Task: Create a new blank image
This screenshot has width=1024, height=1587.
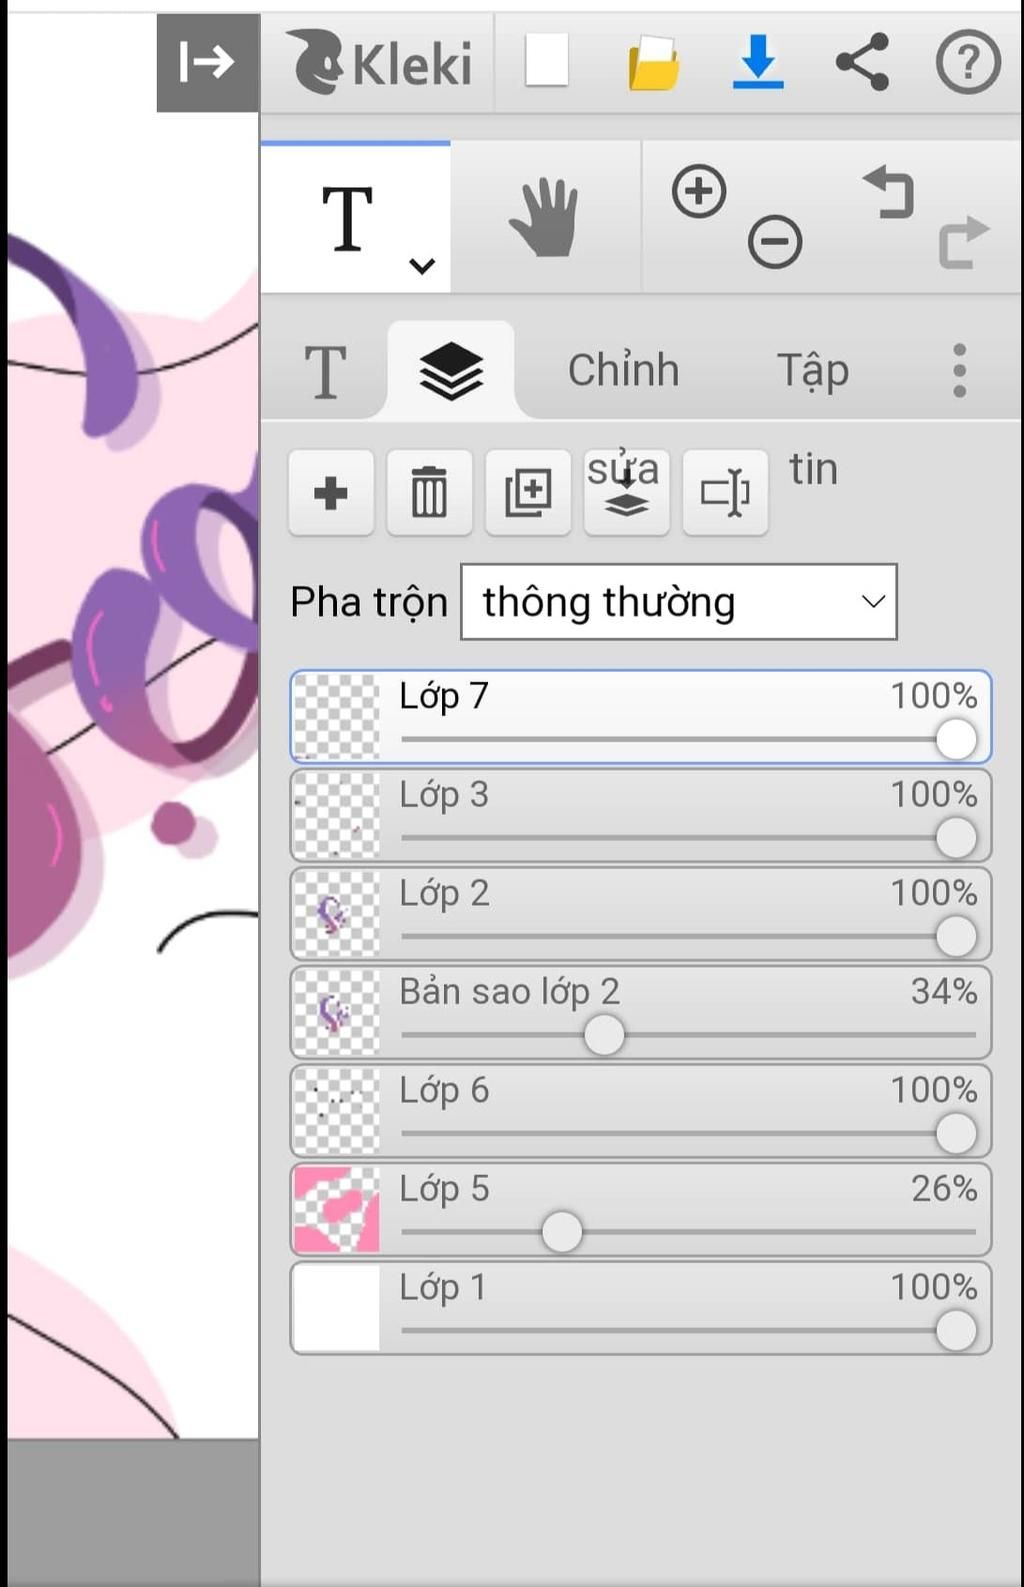Action: (x=547, y=61)
